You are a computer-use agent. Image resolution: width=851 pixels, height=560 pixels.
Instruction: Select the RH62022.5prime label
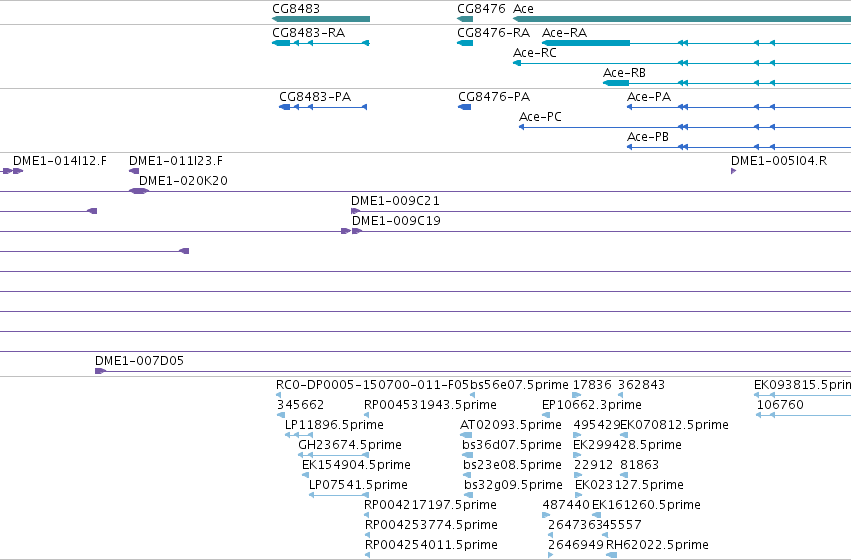(657, 545)
